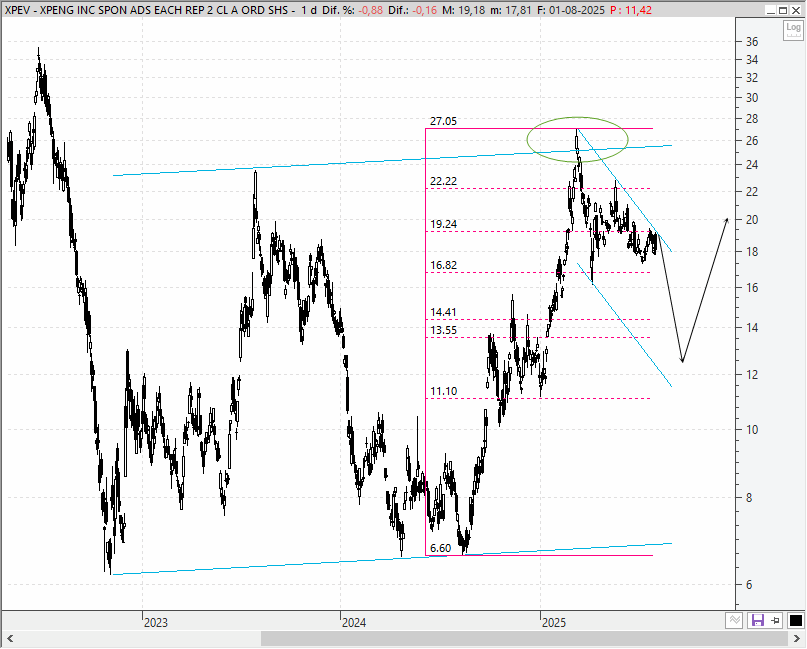Maximize the XPEV chart window
This screenshot has height=649, width=807.
pos(783,10)
